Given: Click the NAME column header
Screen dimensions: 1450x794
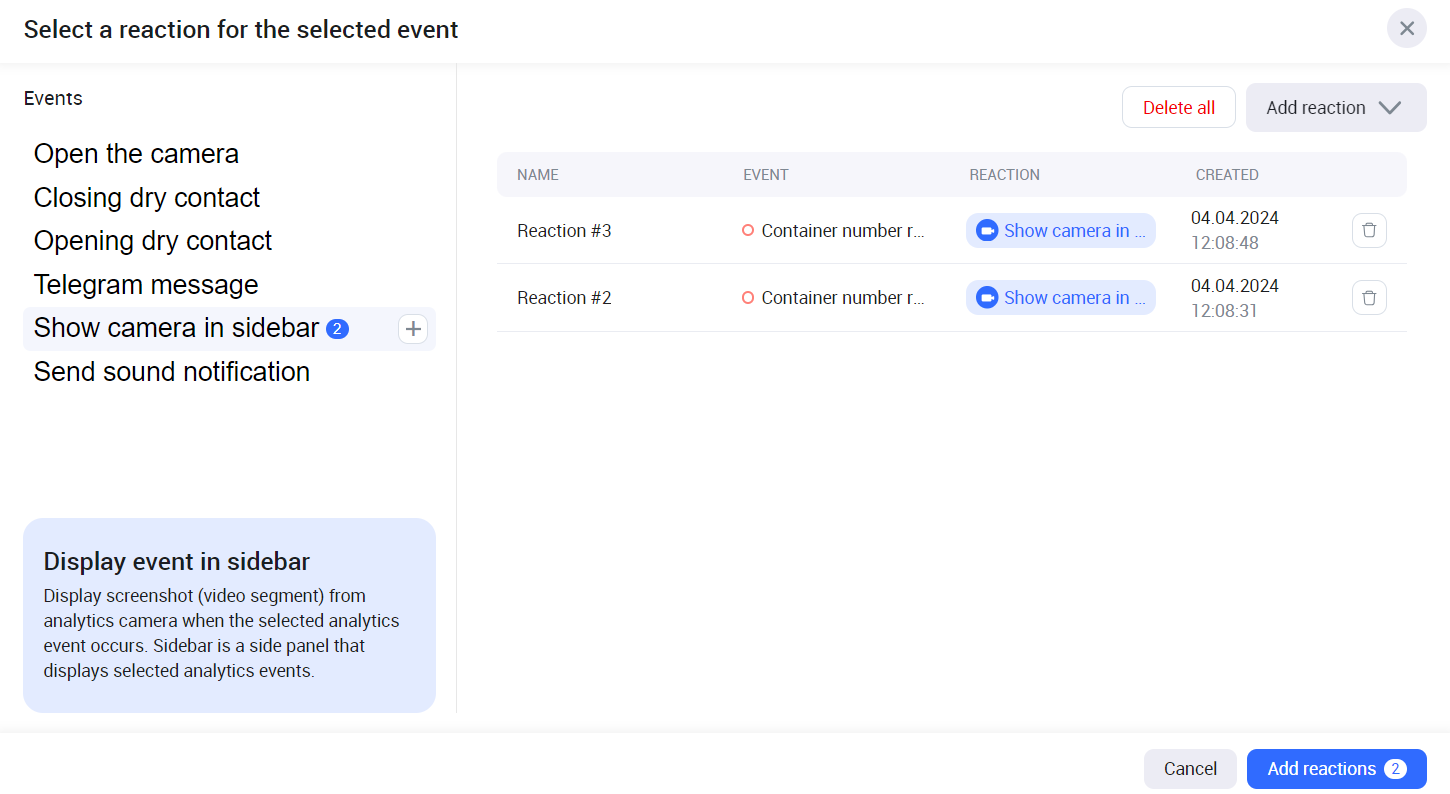Looking at the screenshot, I should (538, 175).
